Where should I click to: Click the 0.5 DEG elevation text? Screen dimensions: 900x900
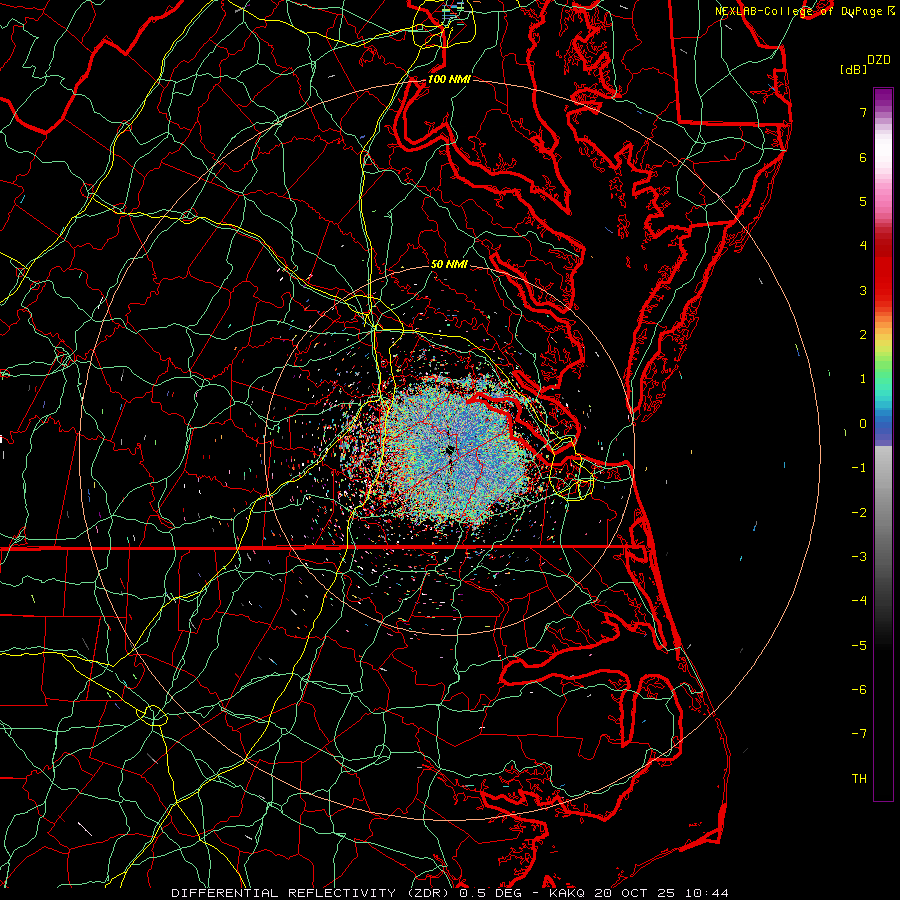pyautogui.click(x=490, y=893)
